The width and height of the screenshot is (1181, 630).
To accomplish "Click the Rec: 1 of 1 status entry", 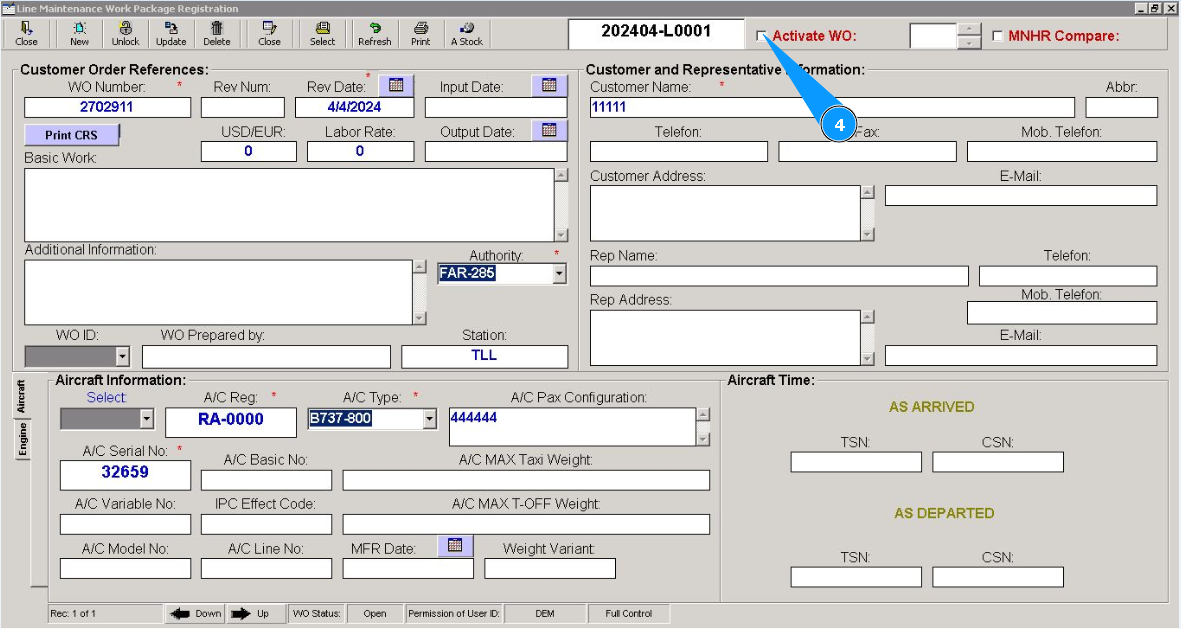I will [x=105, y=614].
